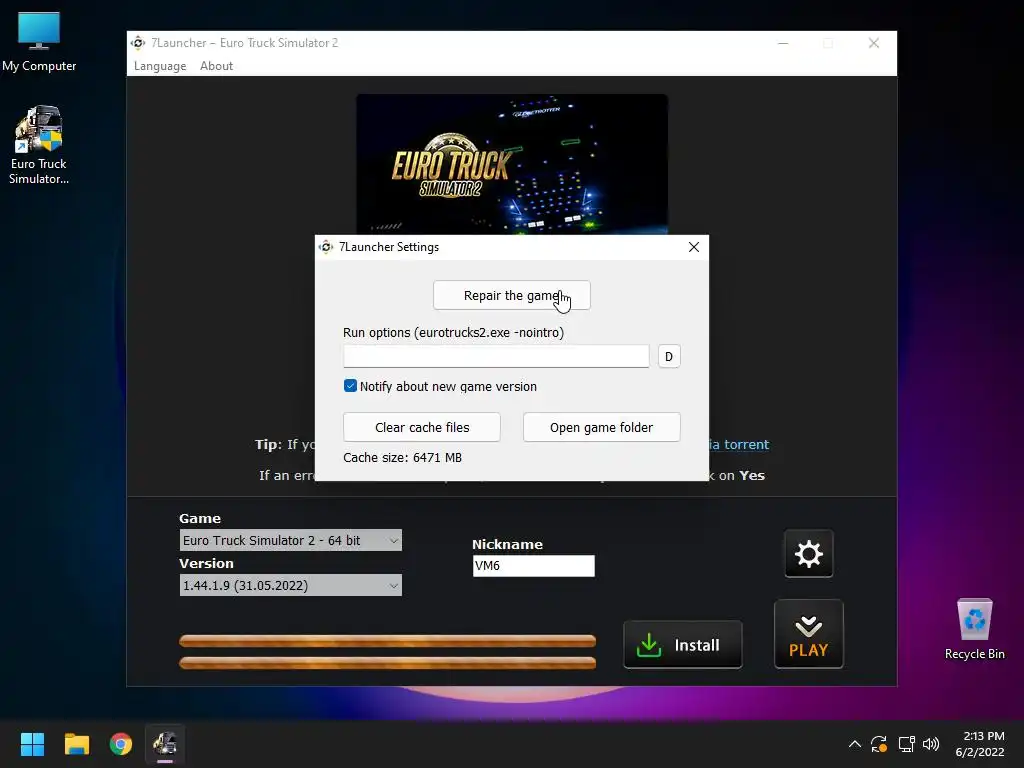Viewport: 1024px width, 768px height.
Task: Open File Explorer from taskbar
Action: [76, 744]
